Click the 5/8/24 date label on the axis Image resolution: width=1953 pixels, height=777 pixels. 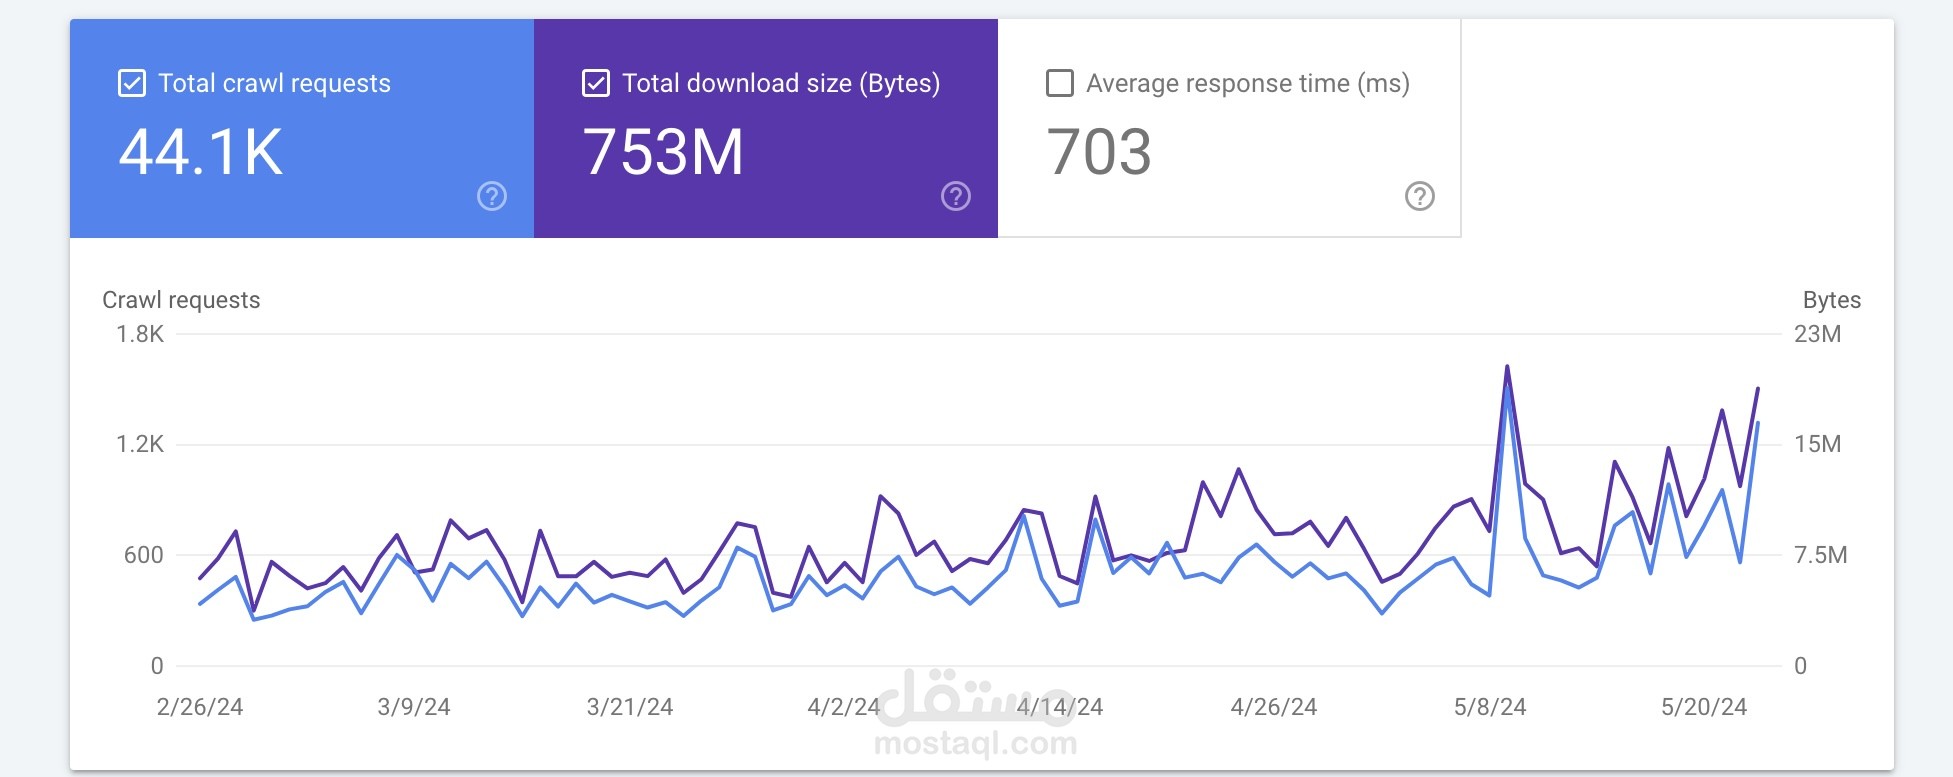[x=1490, y=707]
